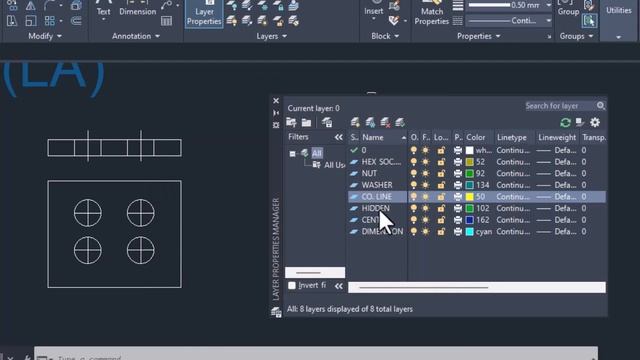
Task: Click New Property Filter icon in layer manager
Action: (291, 122)
